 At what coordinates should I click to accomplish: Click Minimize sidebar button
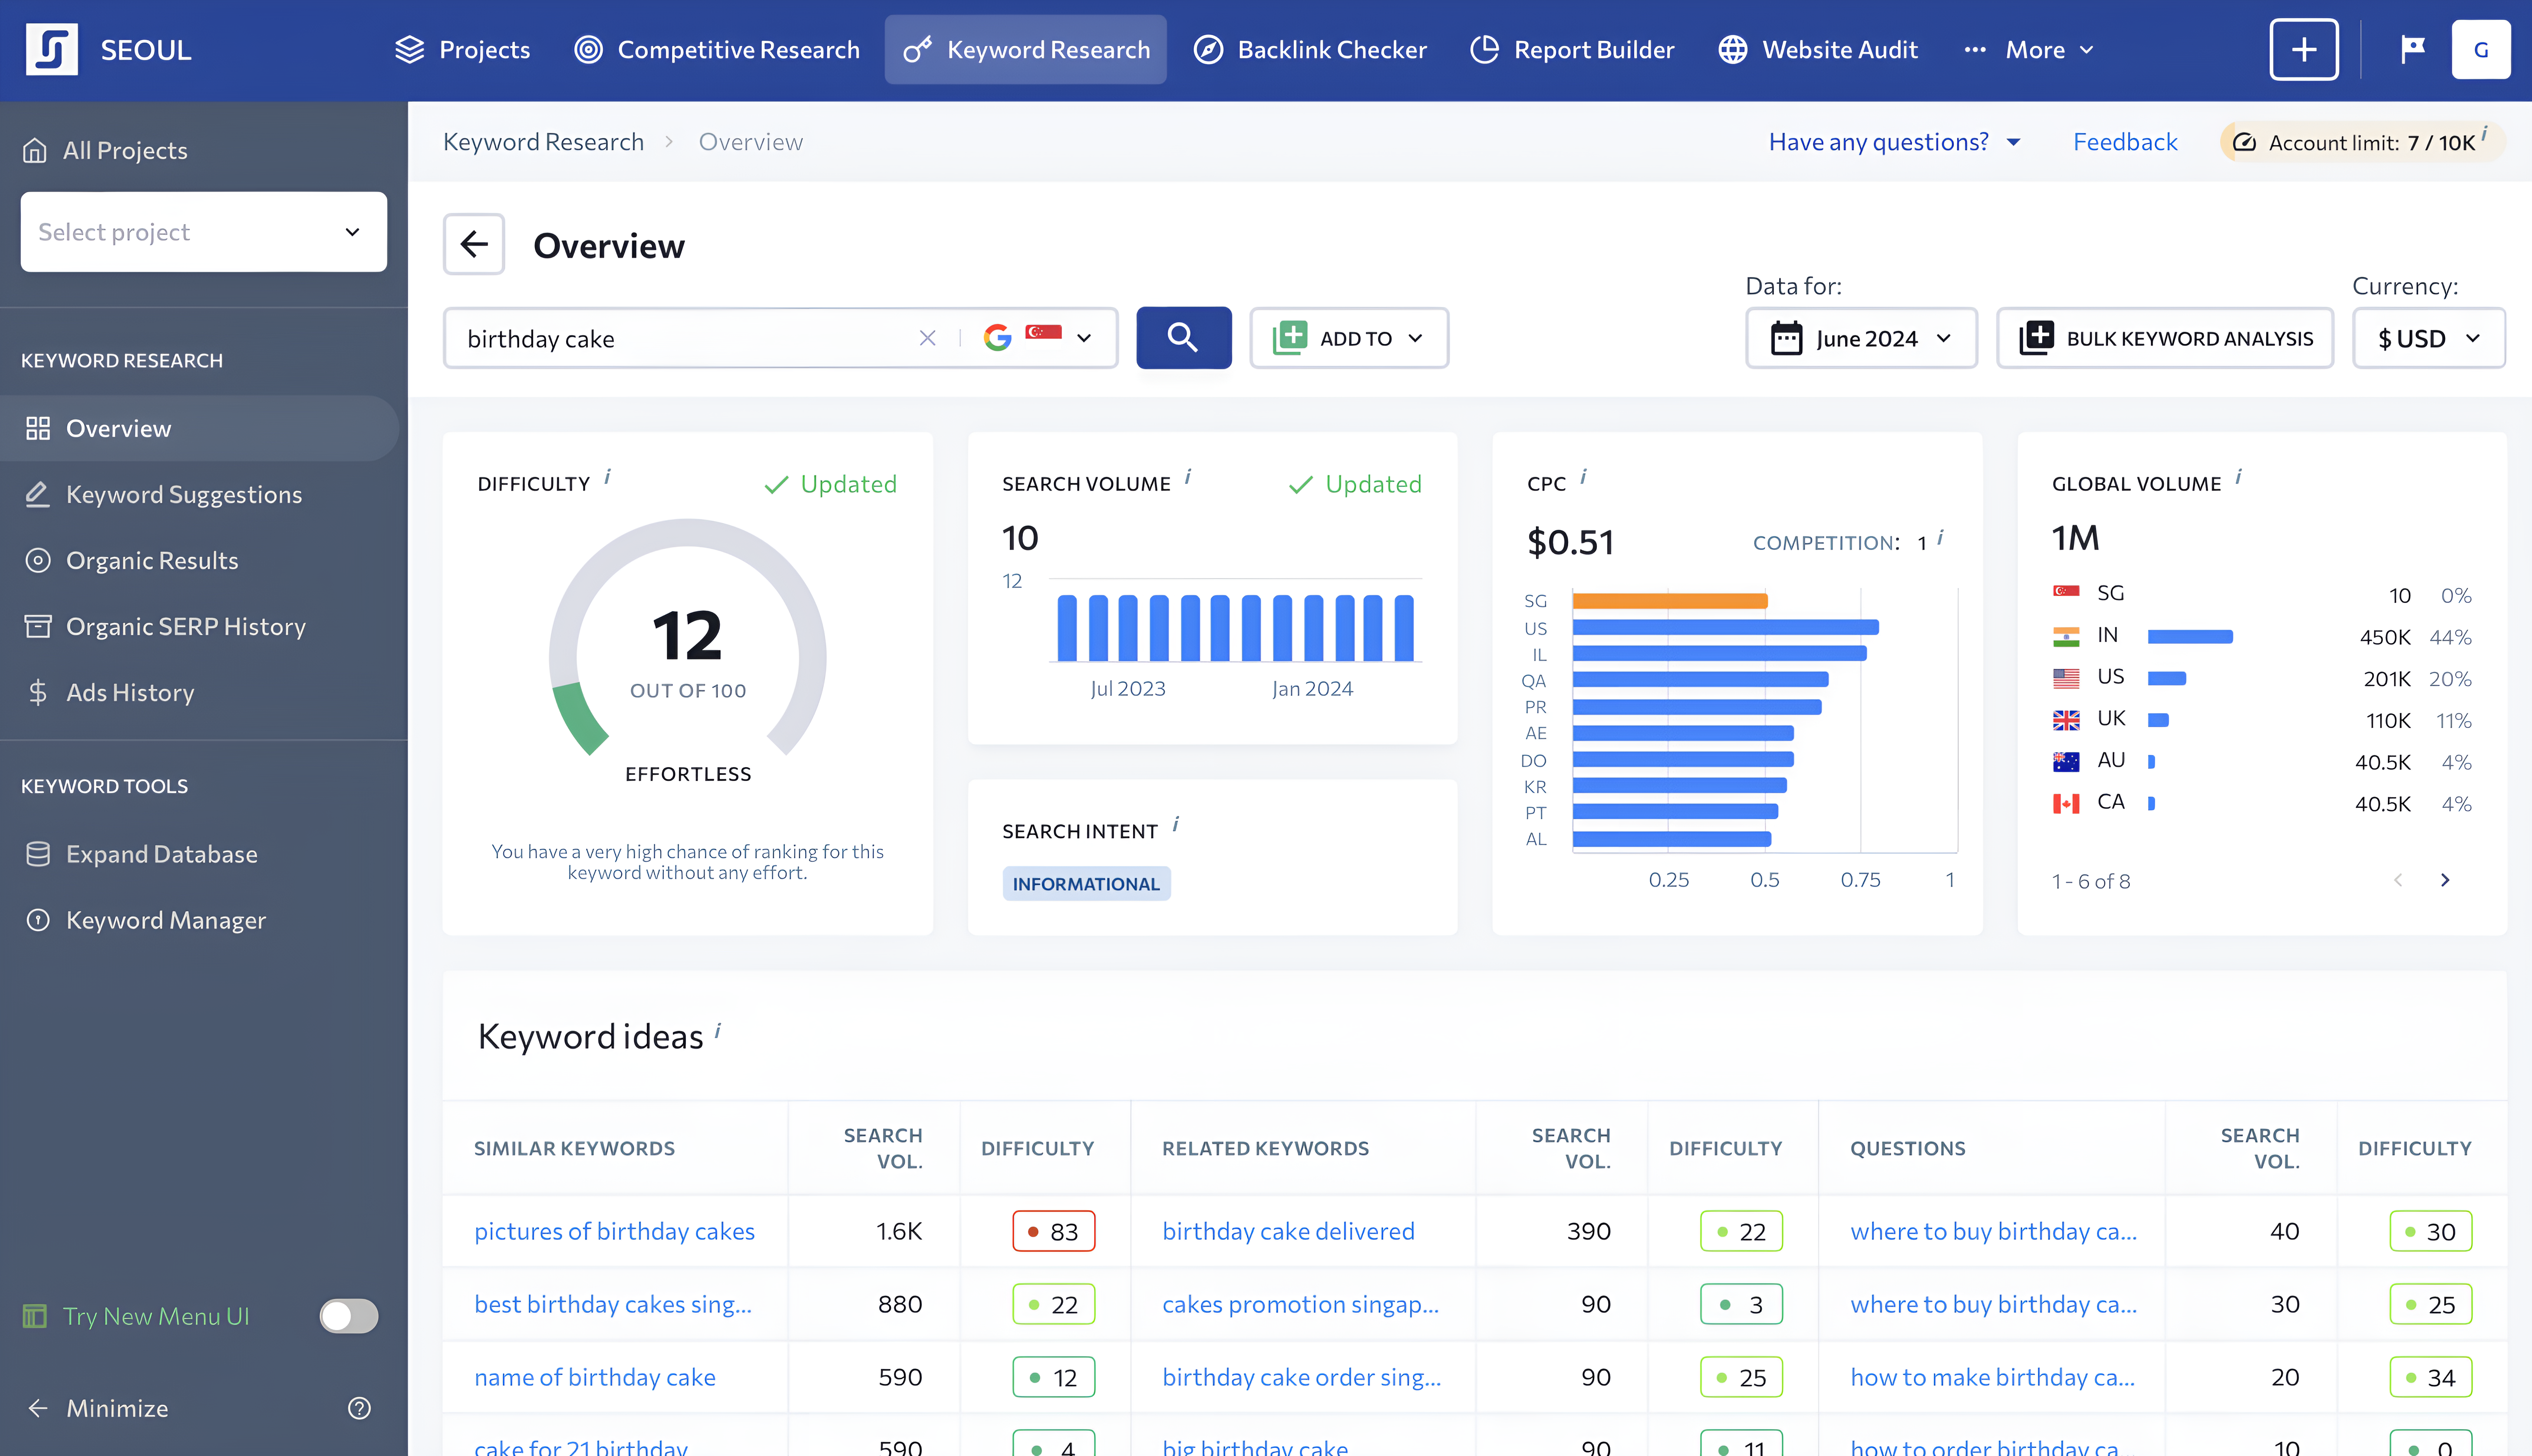click(98, 1408)
